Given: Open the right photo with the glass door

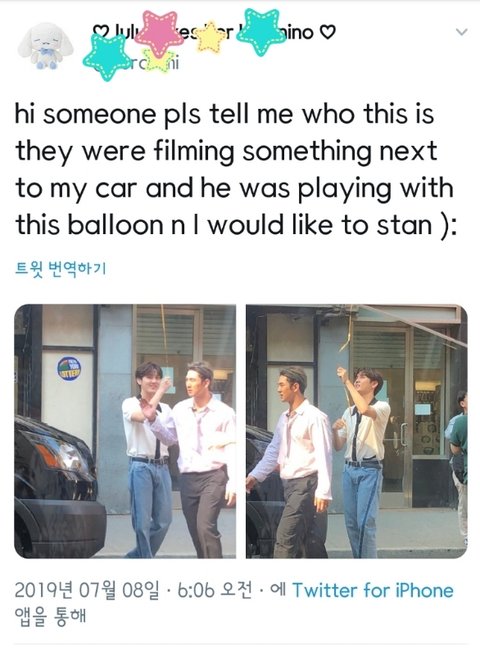Looking at the screenshot, I should coord(356,431).
